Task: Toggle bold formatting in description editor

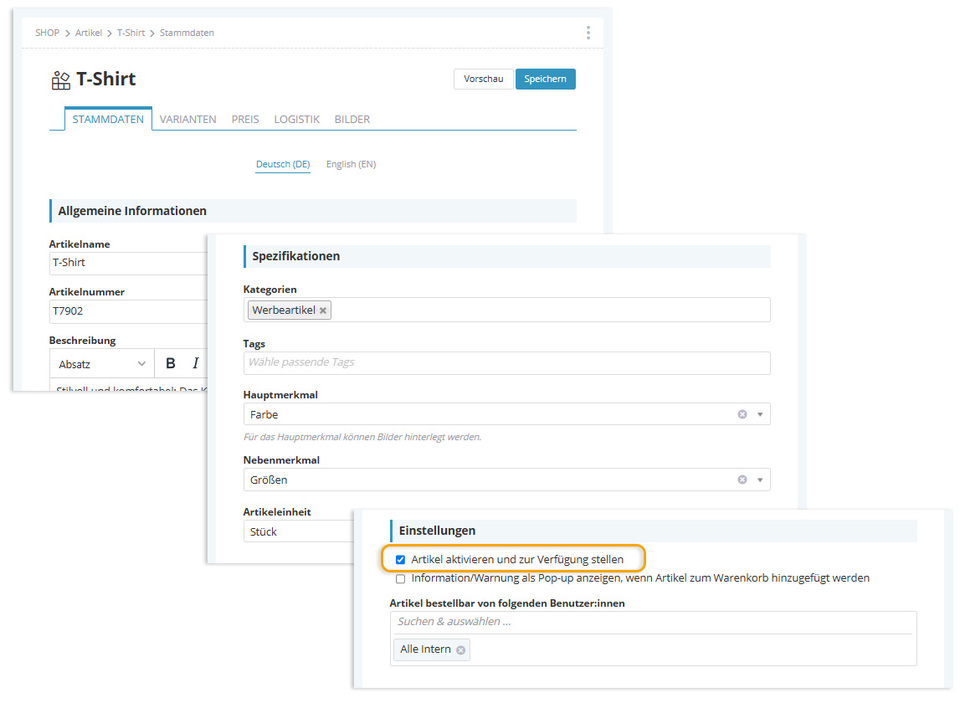Action: click(x=171, y=364)
